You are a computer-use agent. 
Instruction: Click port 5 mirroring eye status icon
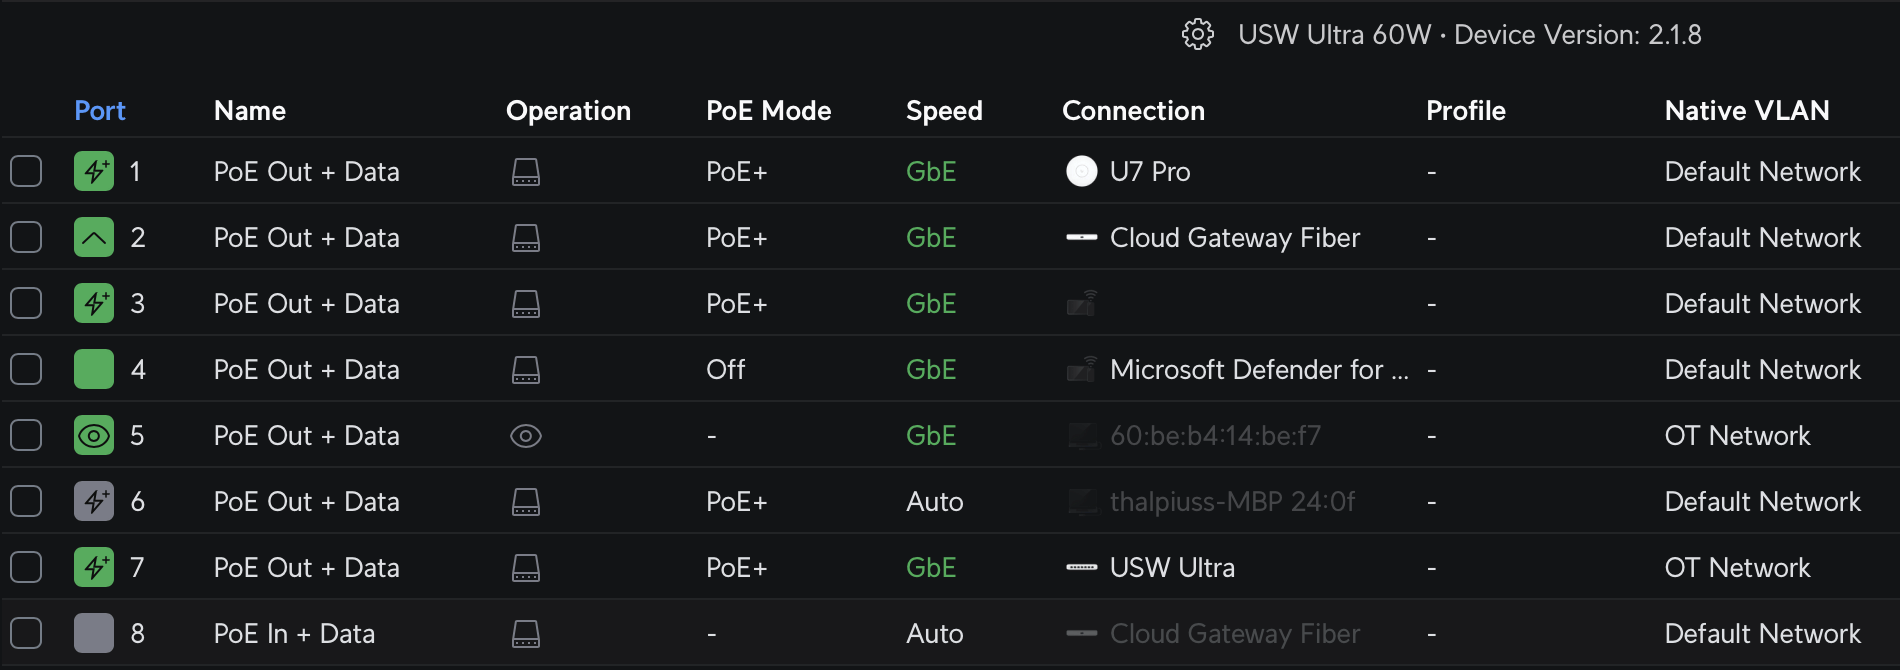point(94,436)
